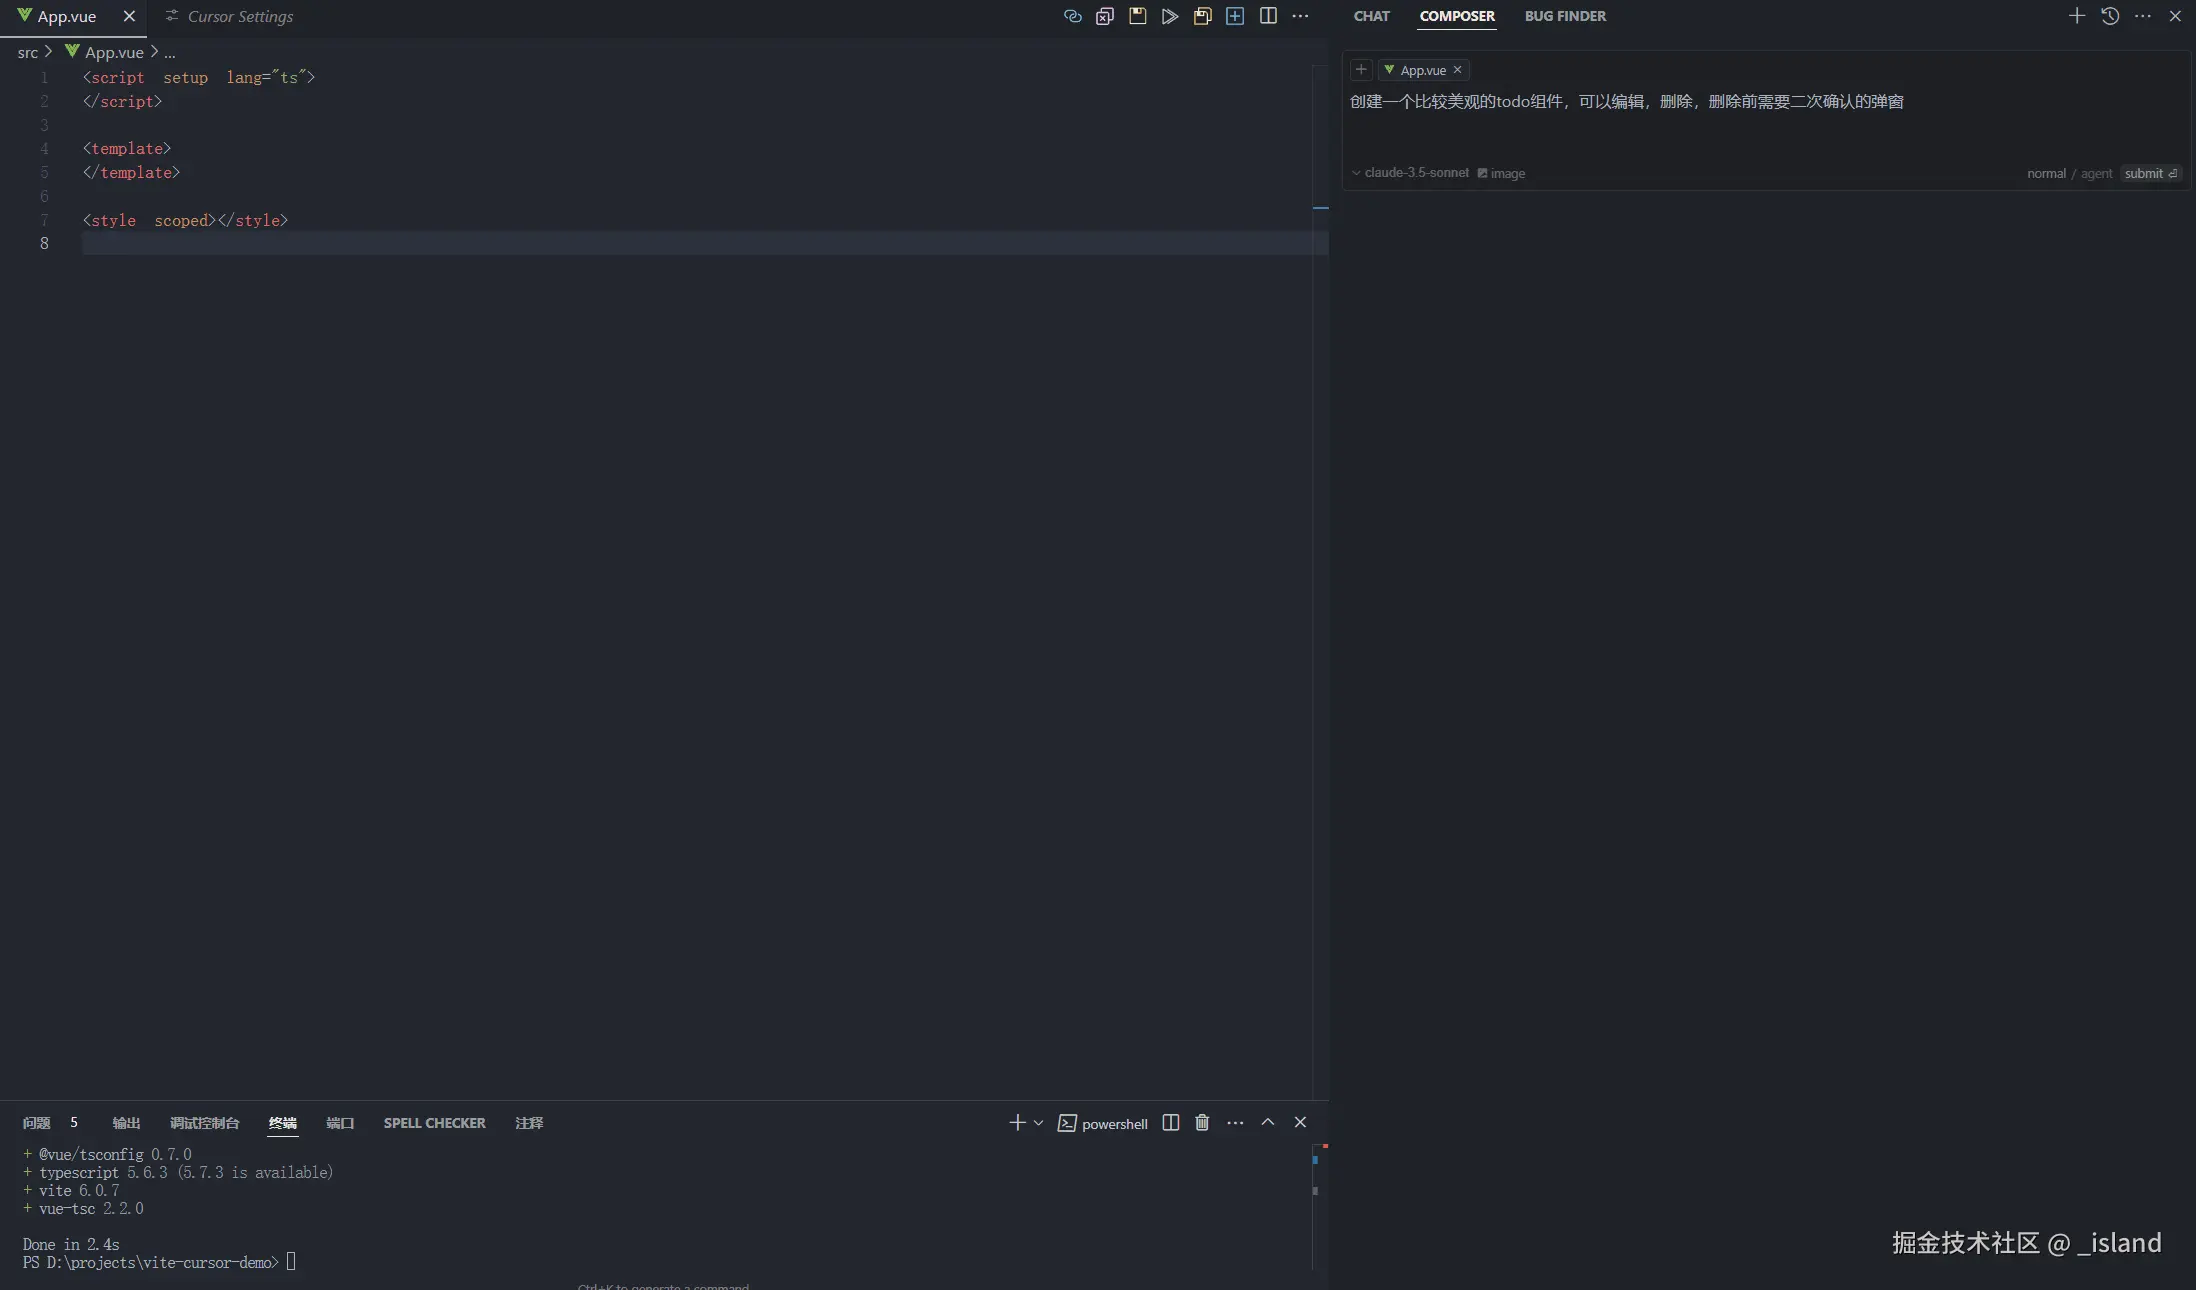Switch composer mode to agent

pos(2098,173)
